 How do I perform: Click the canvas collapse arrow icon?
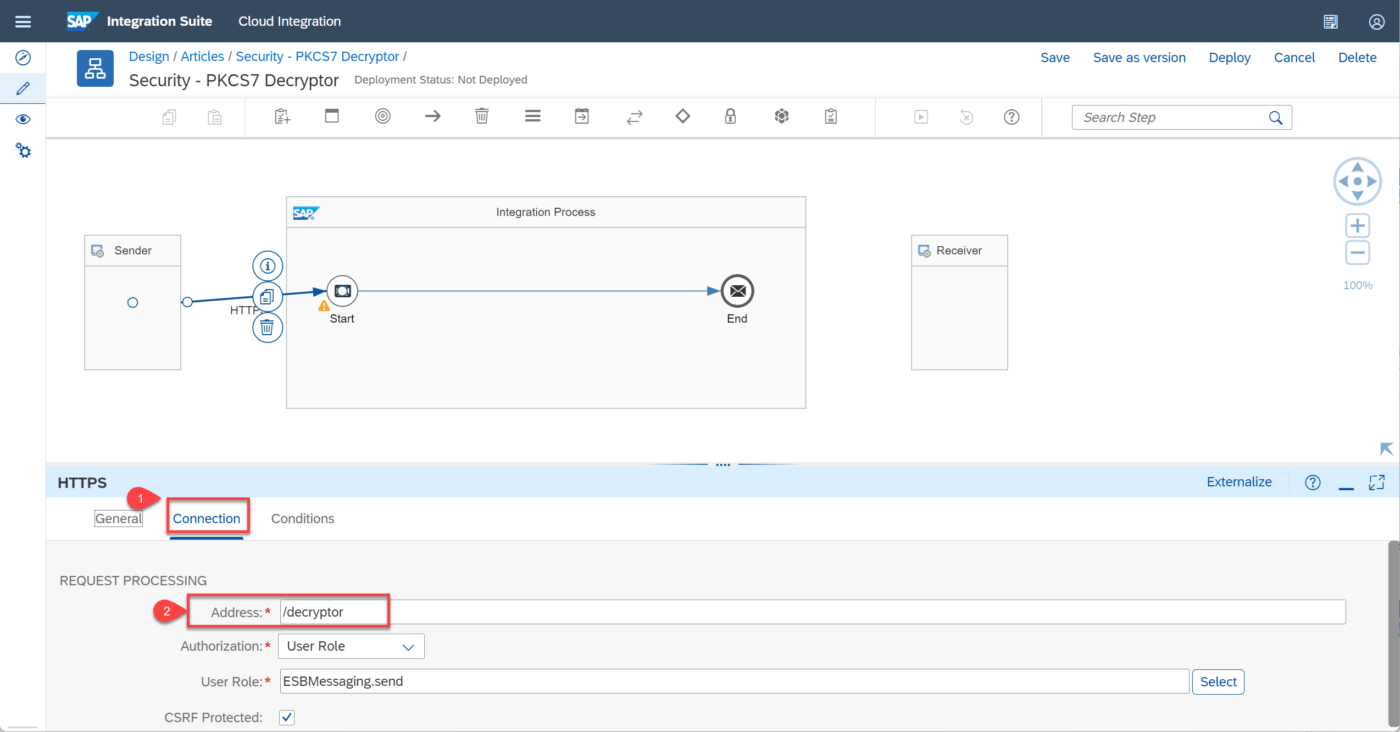[1386, 449]
